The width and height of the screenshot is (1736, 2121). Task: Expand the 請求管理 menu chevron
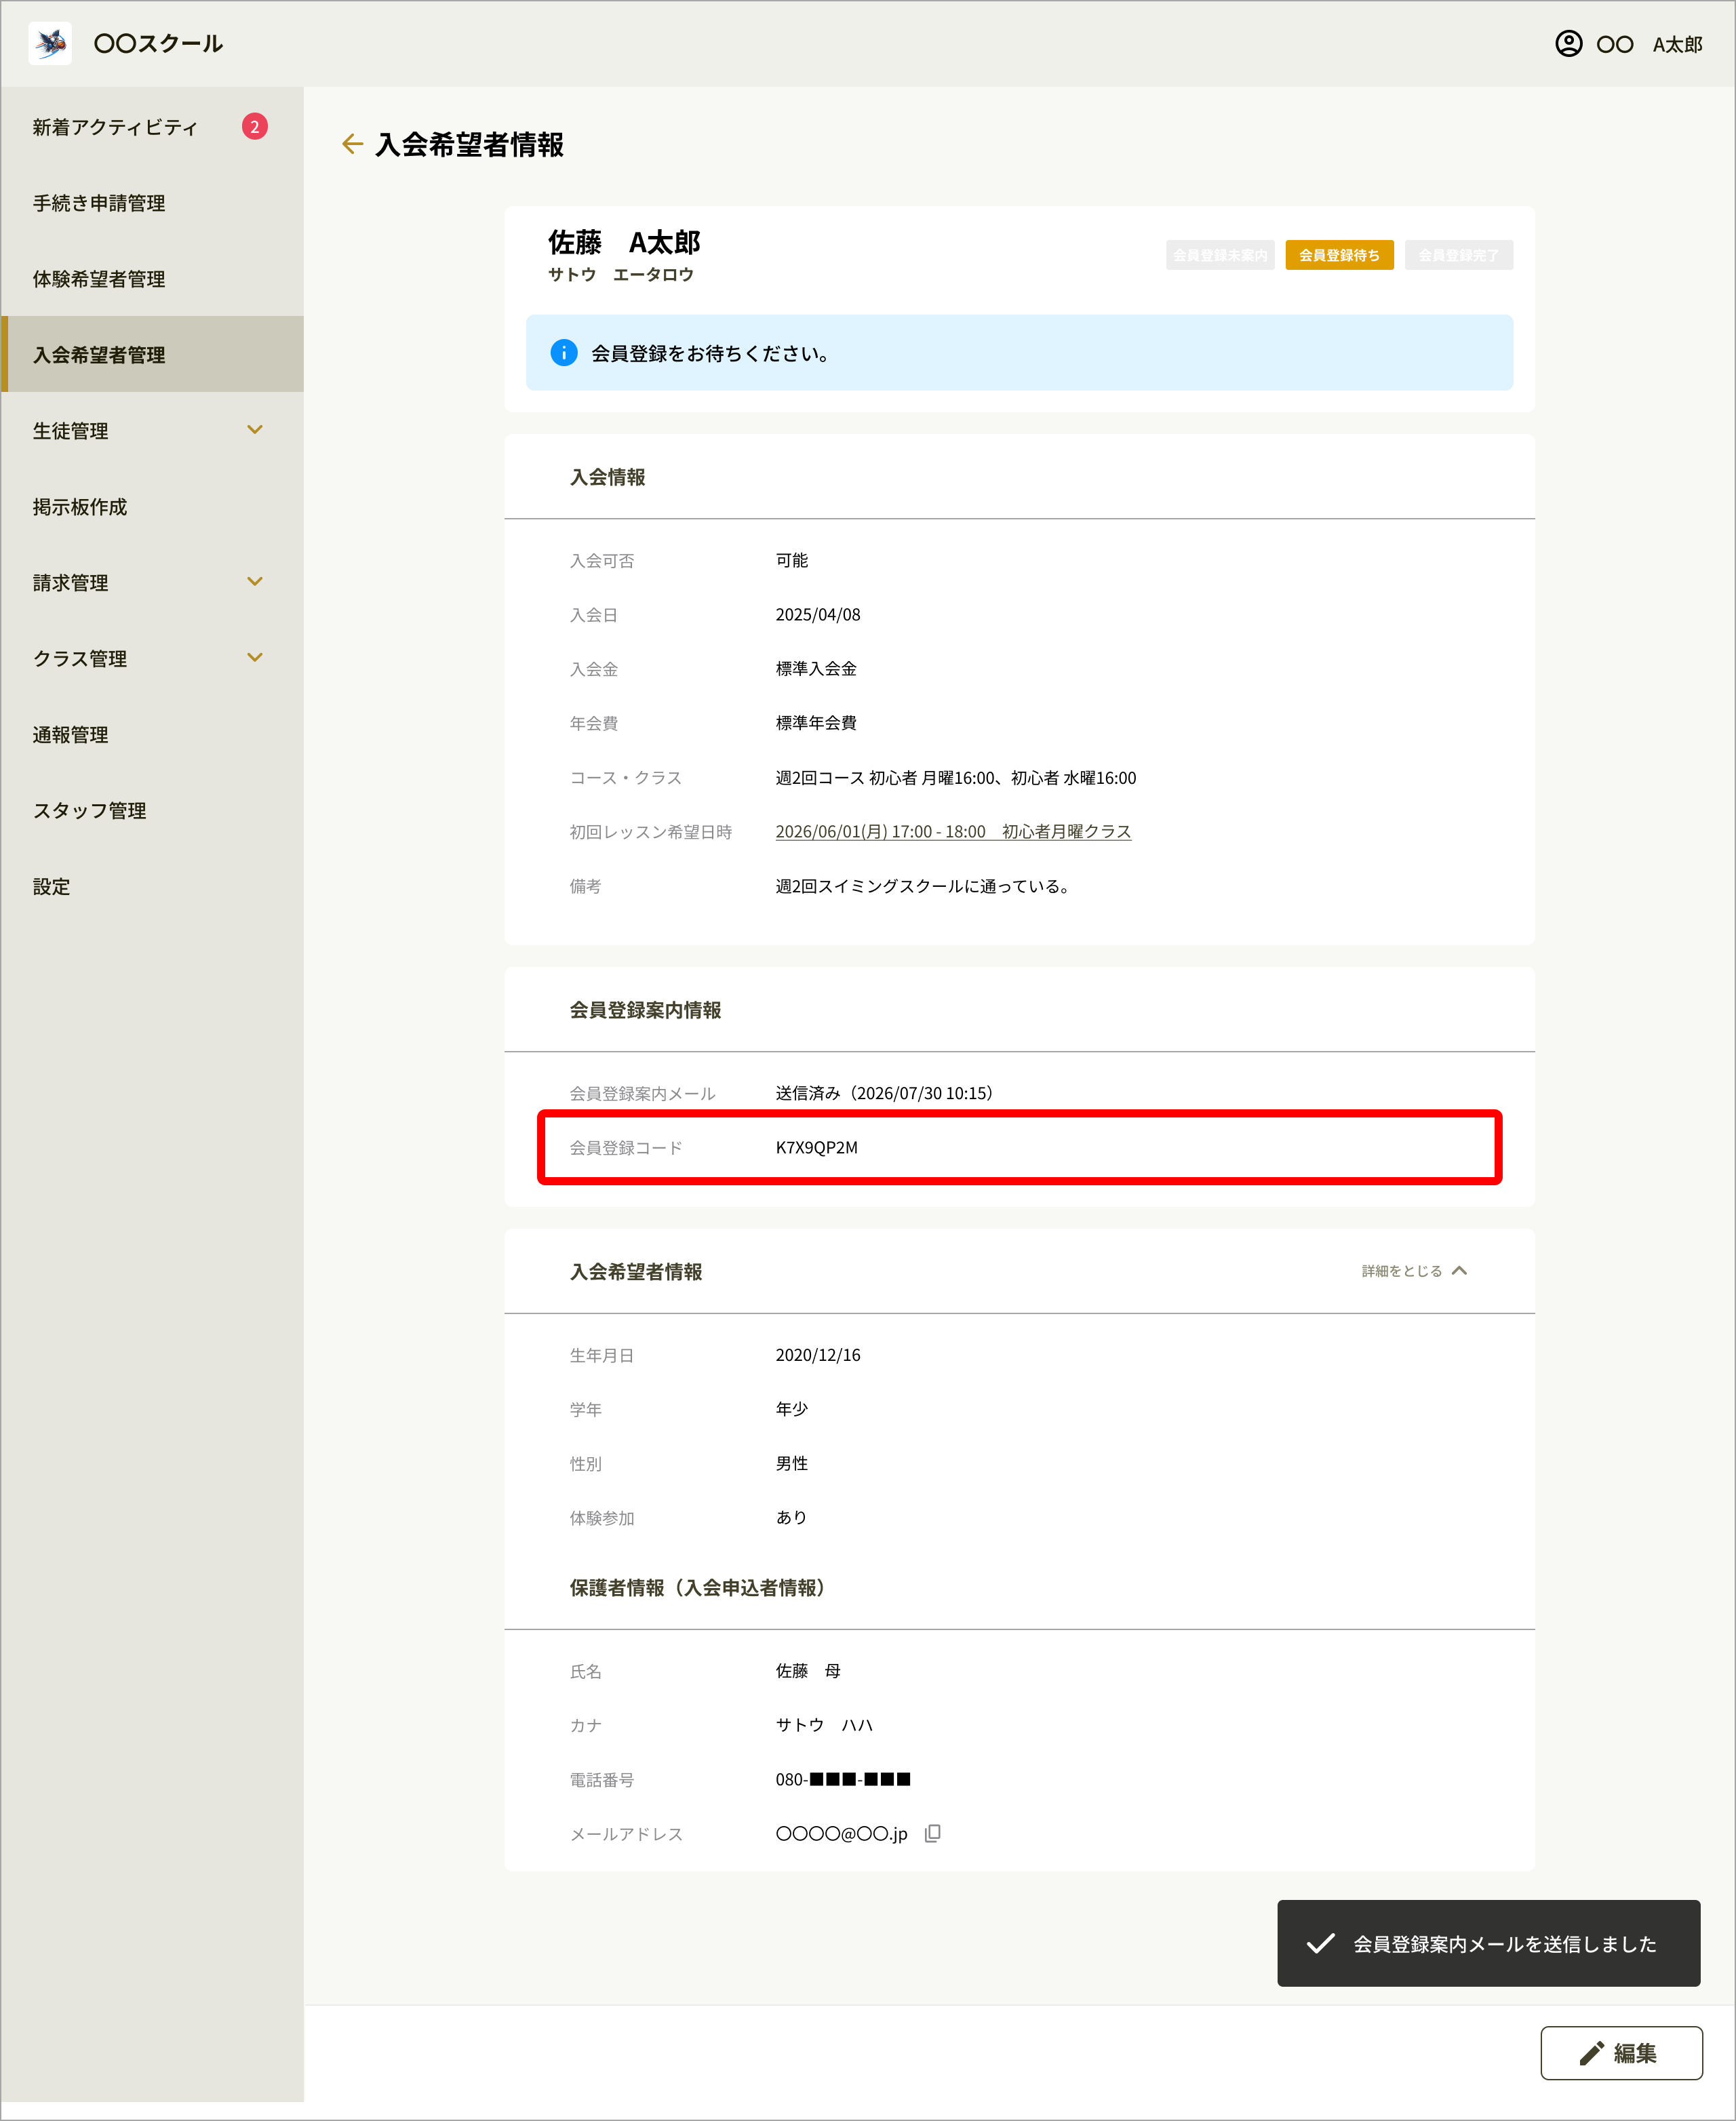(255, 582)
